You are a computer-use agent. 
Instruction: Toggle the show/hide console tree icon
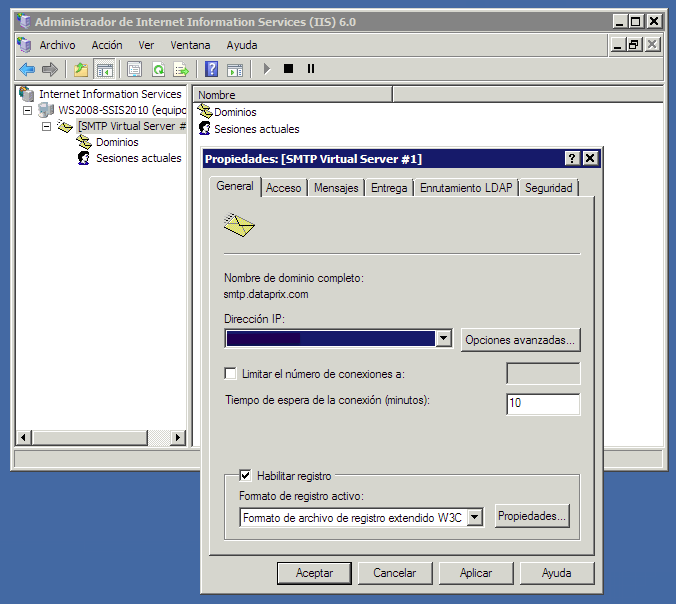pyautogui.click(x=104, y=69)
